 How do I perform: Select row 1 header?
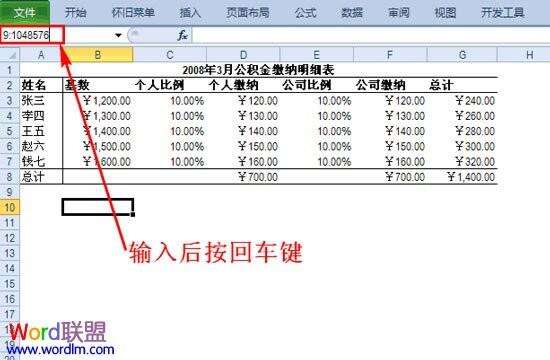[x=10, y=70]
